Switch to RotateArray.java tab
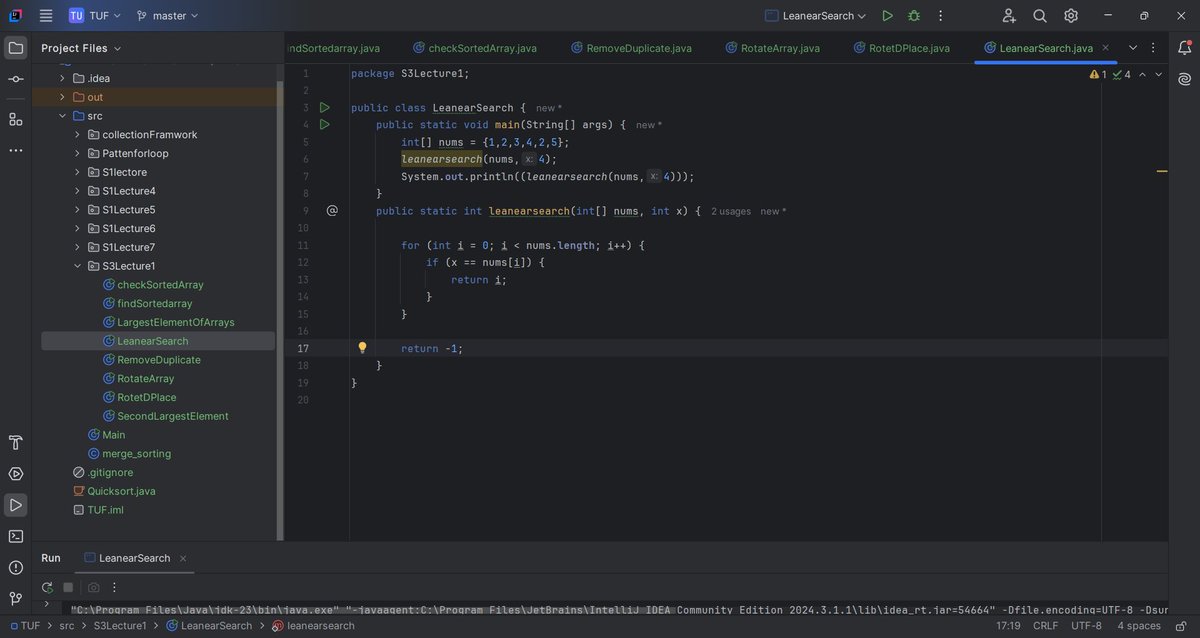 (x=772, y=48)
